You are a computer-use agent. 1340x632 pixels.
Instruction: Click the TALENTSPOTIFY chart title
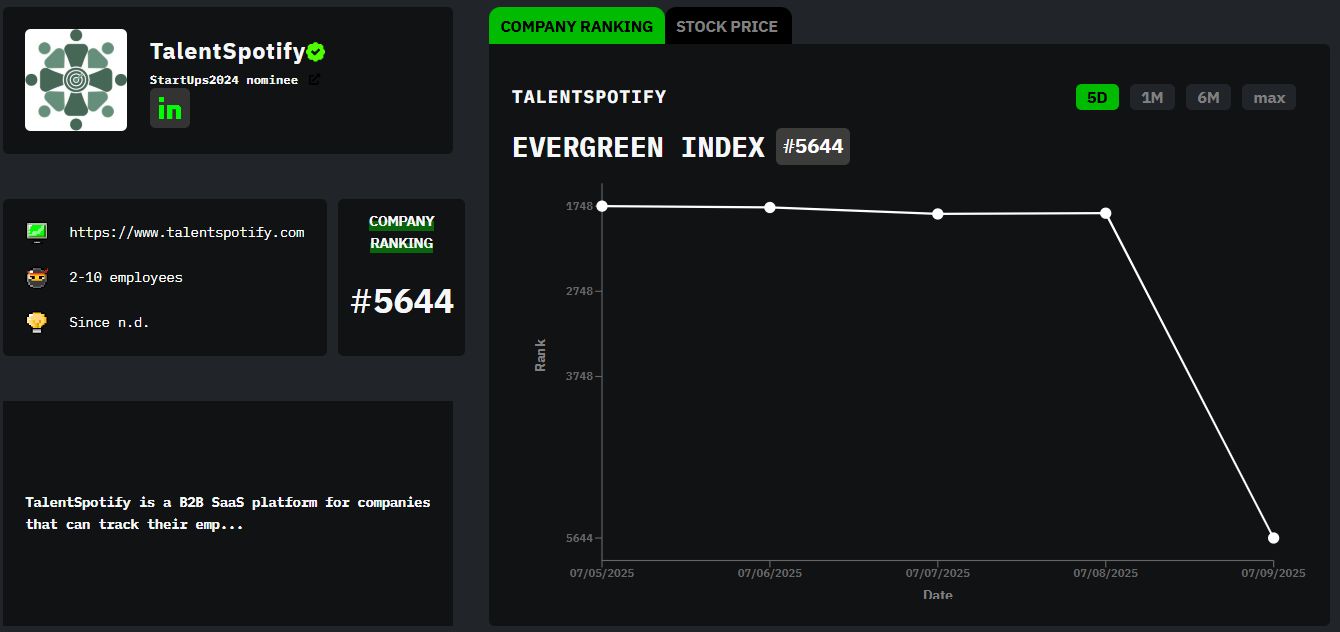pos(589,97)
